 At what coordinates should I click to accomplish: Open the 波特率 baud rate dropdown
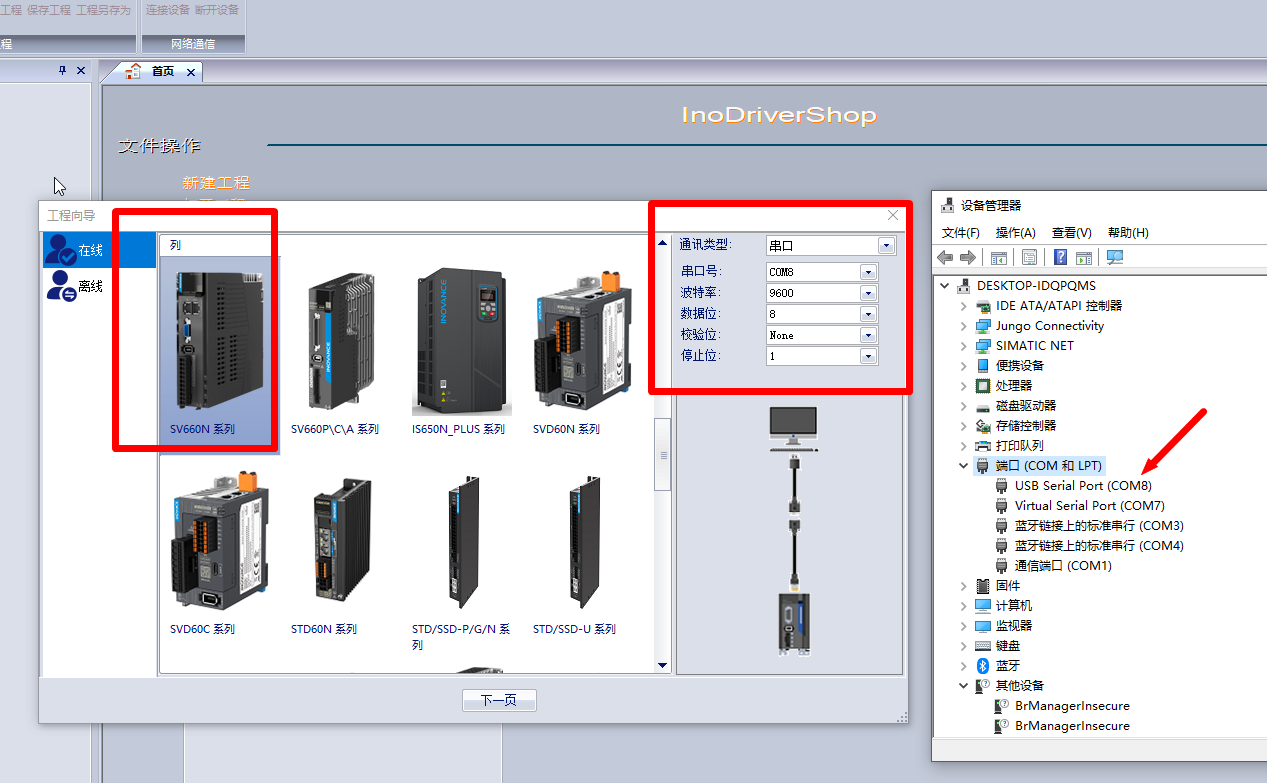click(x=867, y=293)
